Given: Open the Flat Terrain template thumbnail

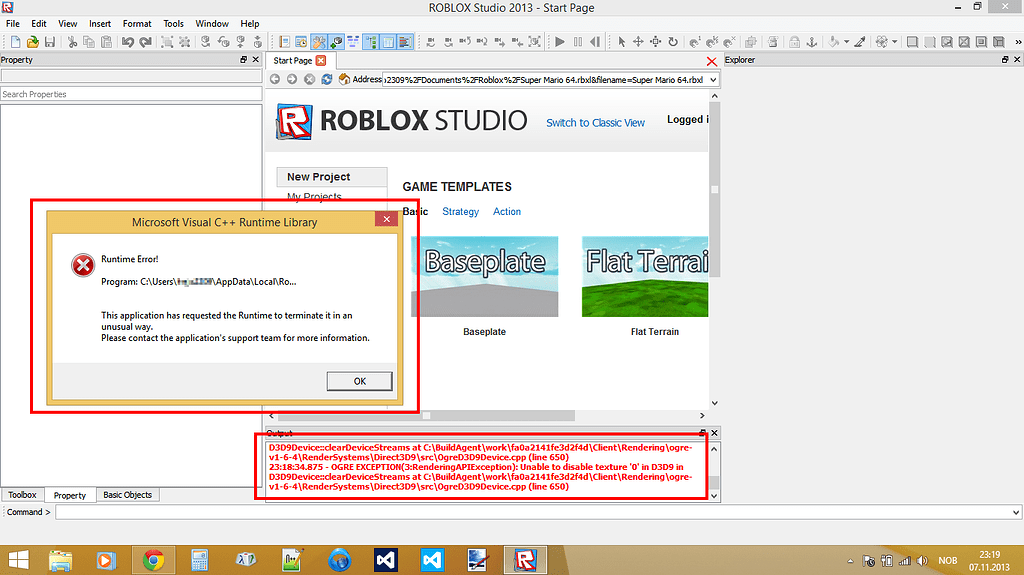Looking at the screenshot, I should tap(645, 276).
